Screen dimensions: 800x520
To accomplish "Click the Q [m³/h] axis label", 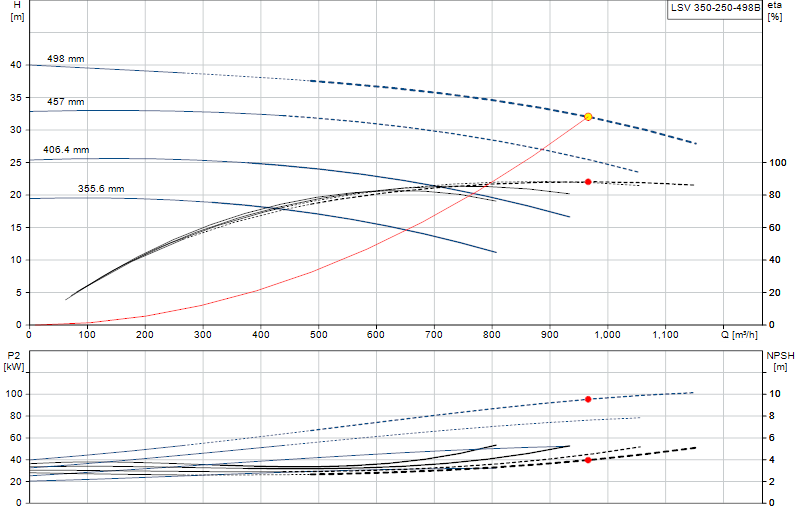I will (x=739, y=335).
